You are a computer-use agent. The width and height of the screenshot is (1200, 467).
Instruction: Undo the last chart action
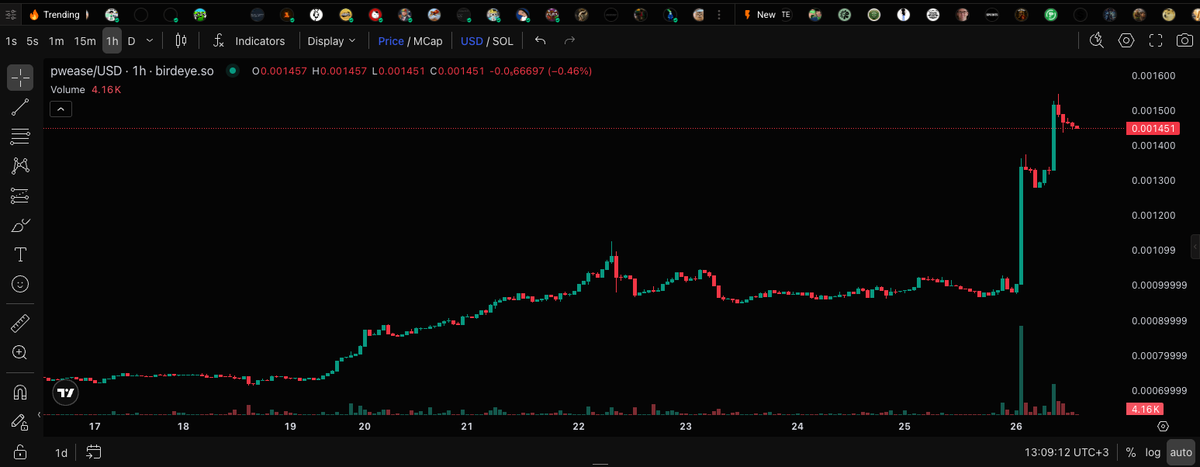click(540, 41)
